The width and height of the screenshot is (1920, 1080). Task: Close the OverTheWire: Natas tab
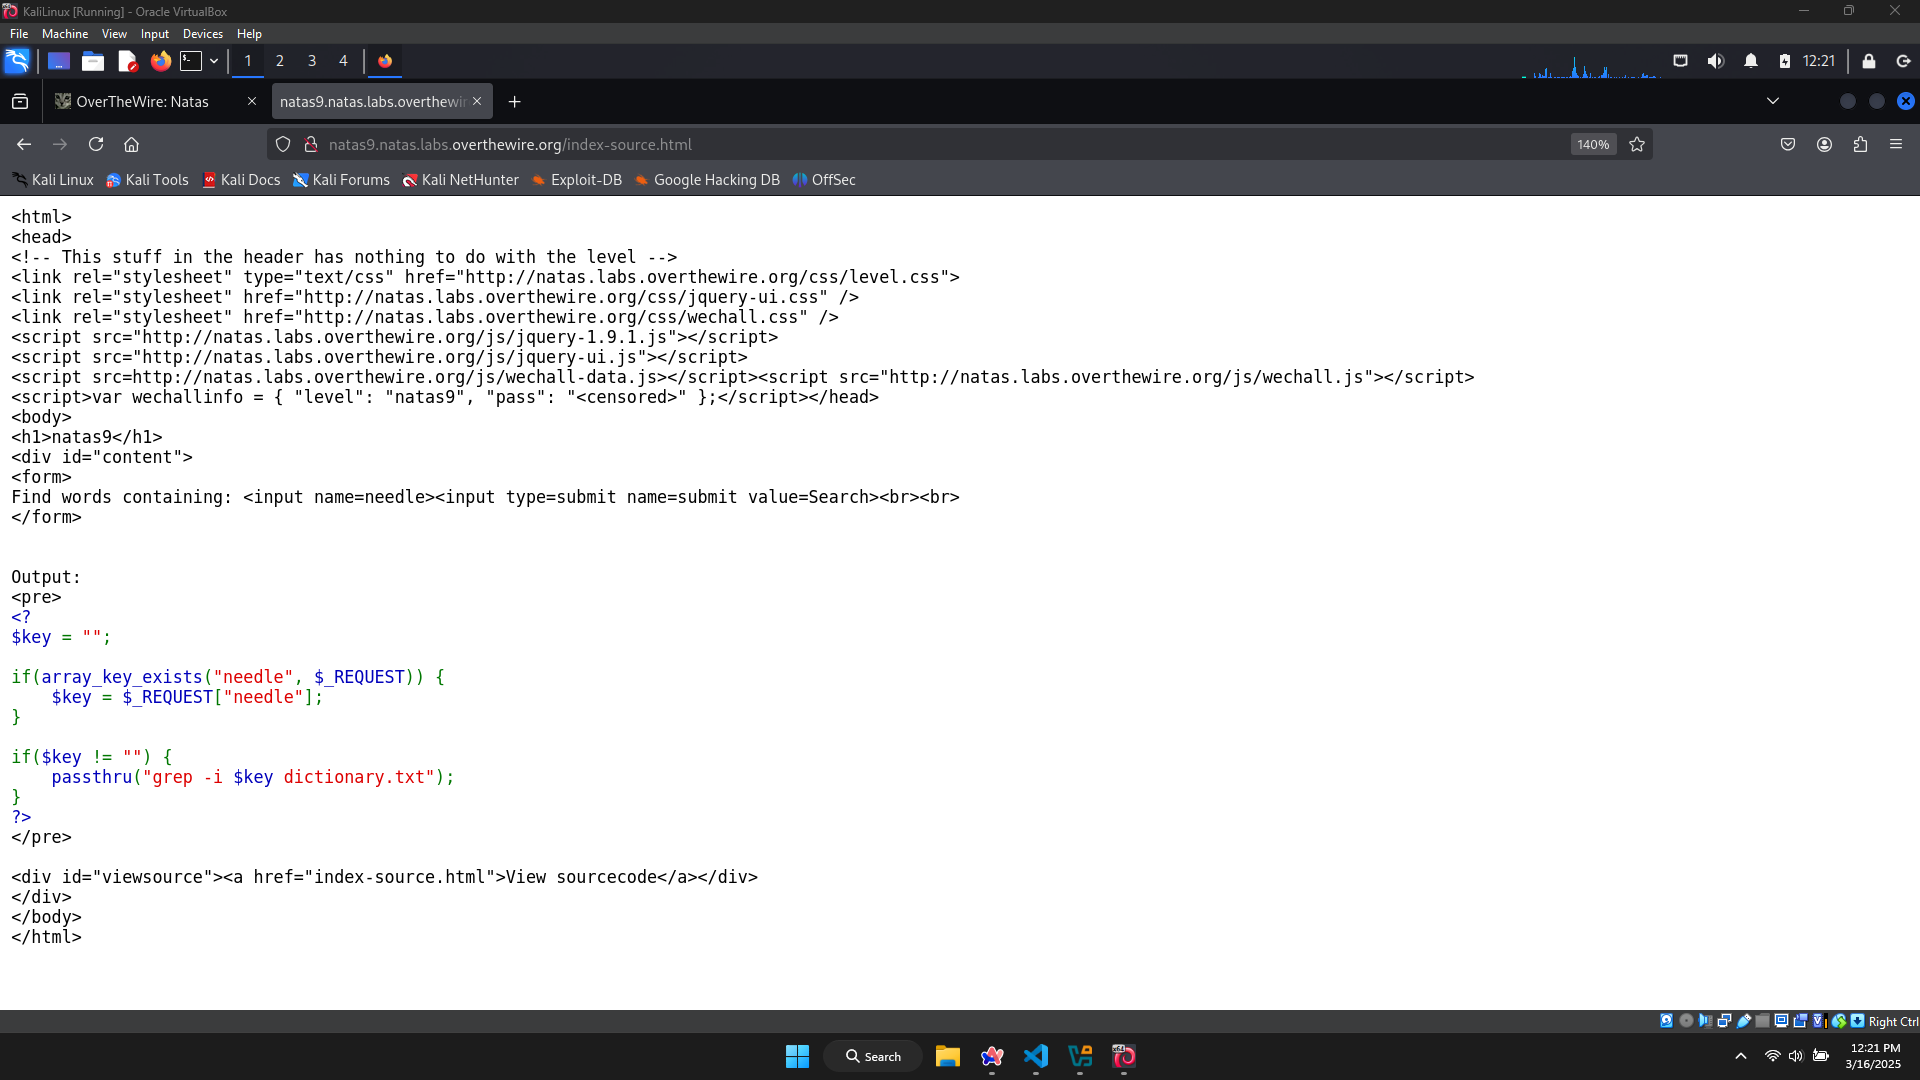tap(252, 101)
